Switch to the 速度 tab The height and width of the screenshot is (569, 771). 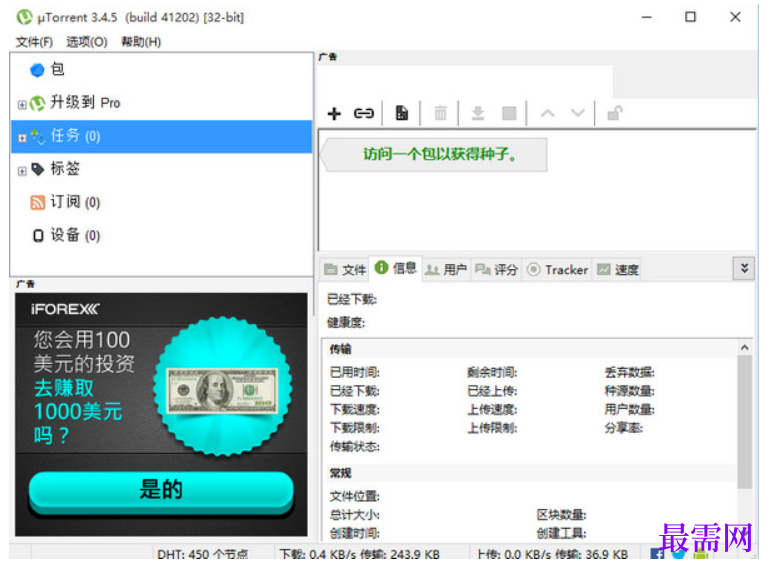point(618,270)
